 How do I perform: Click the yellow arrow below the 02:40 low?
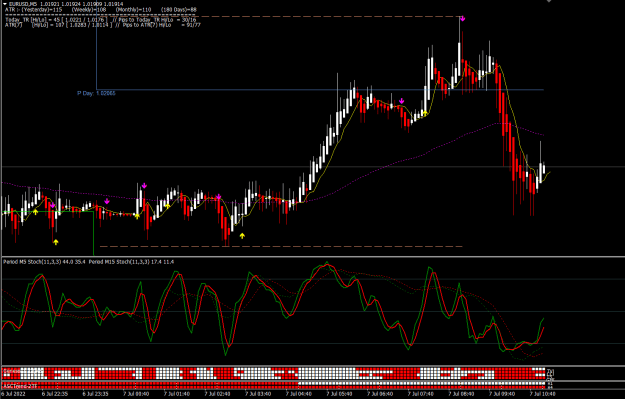click(x=242, y=236)
